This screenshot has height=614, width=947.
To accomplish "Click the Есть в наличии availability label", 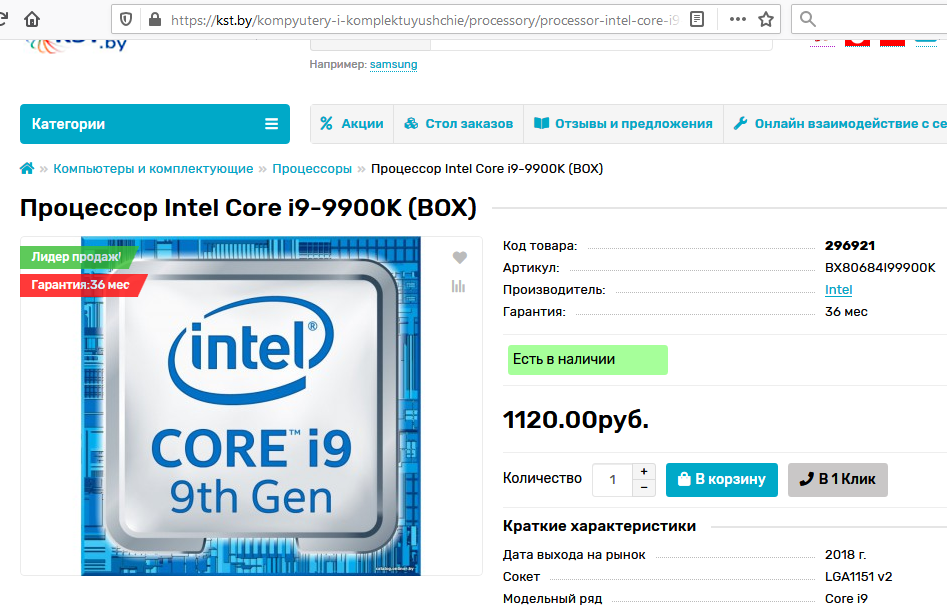I will point(588,360).
